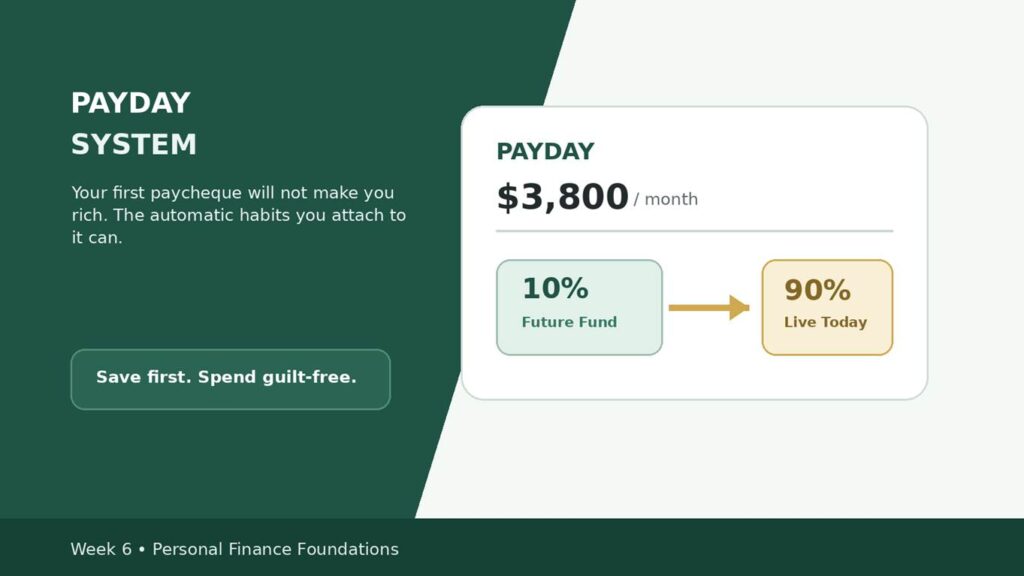The height and width of the screenshot is (576, 1024).
Task: Select the paycheque description paragraph
Action: coord(238,215)
